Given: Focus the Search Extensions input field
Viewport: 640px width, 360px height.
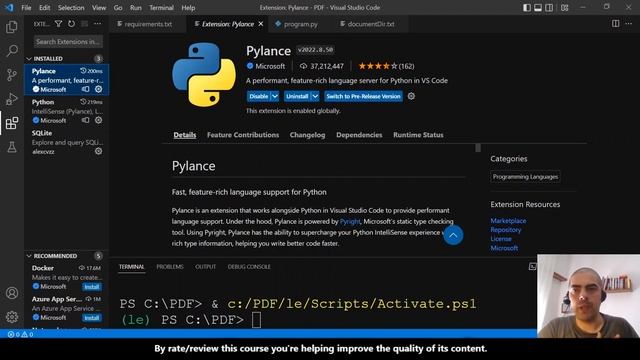Looking at the screenshot, I should pyautogui.click(x=68, y=42).
